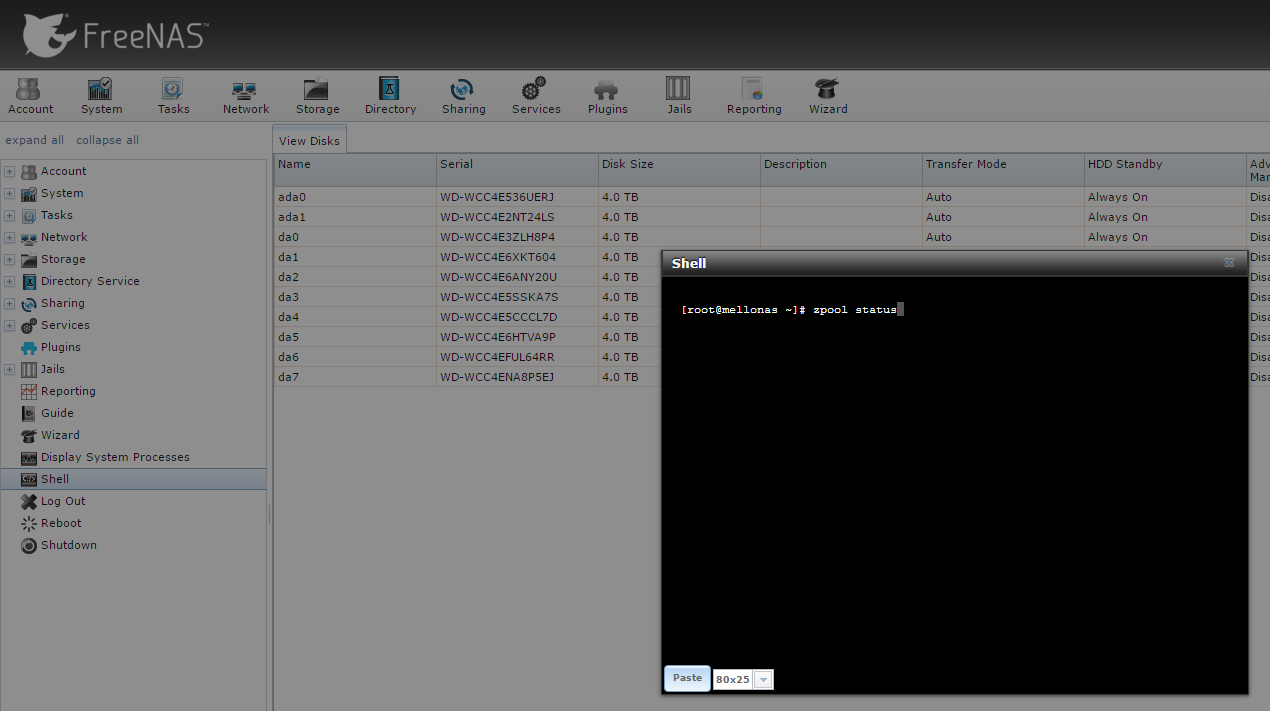Click Reboot in the sidebar tree

[61, 523]
